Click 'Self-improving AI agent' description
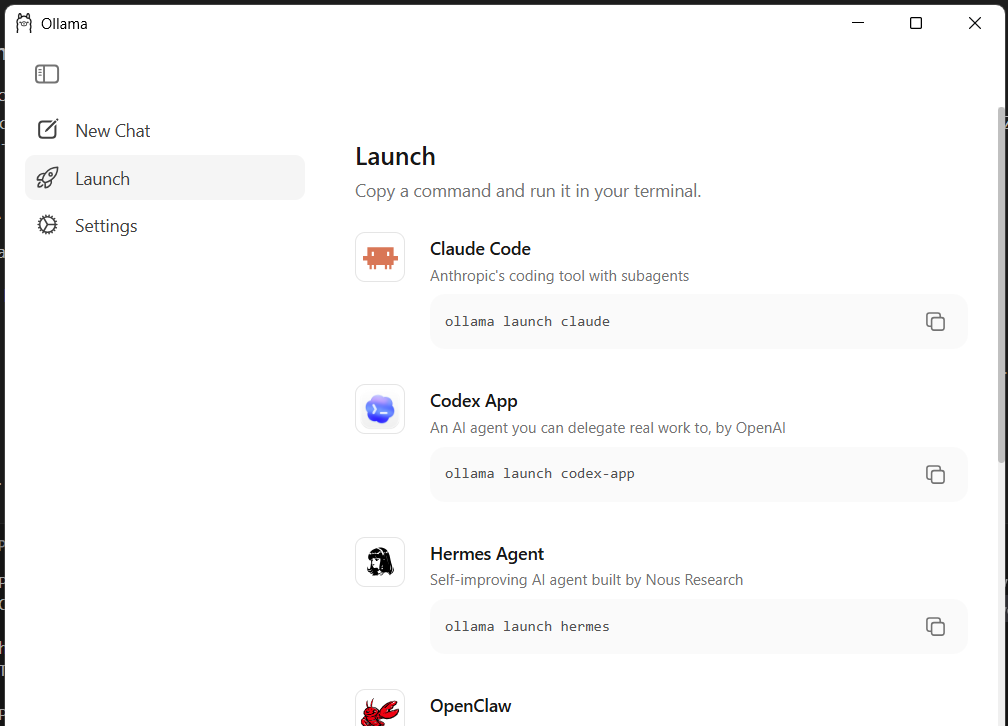 tap(586, 580)
